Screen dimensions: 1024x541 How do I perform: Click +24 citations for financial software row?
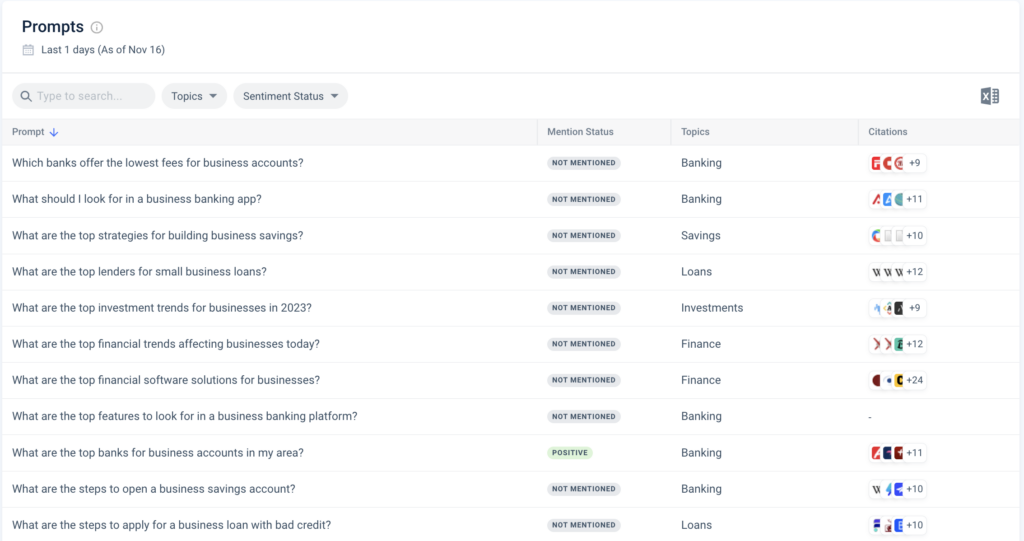[914, 380]
